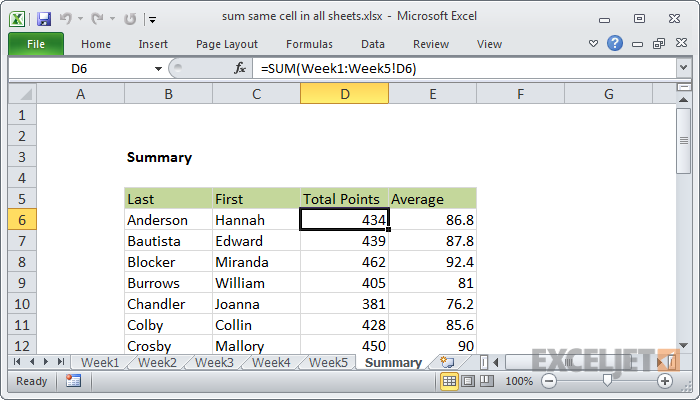Select the cell containing Chandler

(168, 304)
